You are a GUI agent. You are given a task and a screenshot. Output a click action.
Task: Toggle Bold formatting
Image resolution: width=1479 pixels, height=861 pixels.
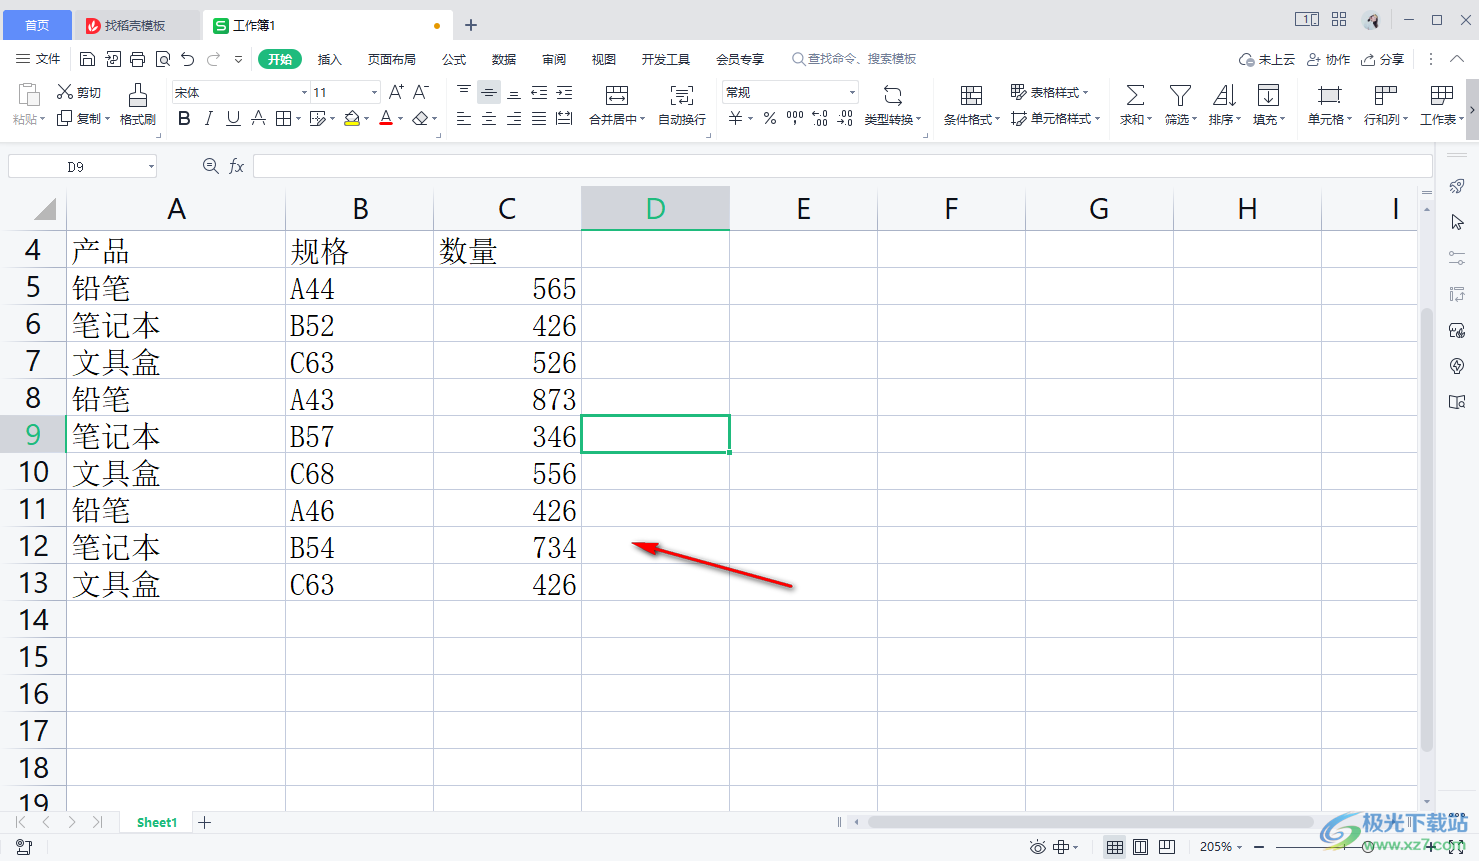(x=184, y=119)
